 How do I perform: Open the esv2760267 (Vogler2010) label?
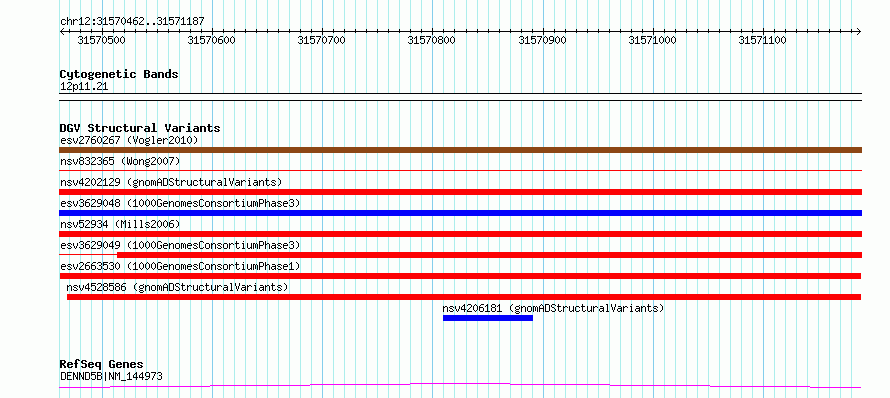point(129,140)
